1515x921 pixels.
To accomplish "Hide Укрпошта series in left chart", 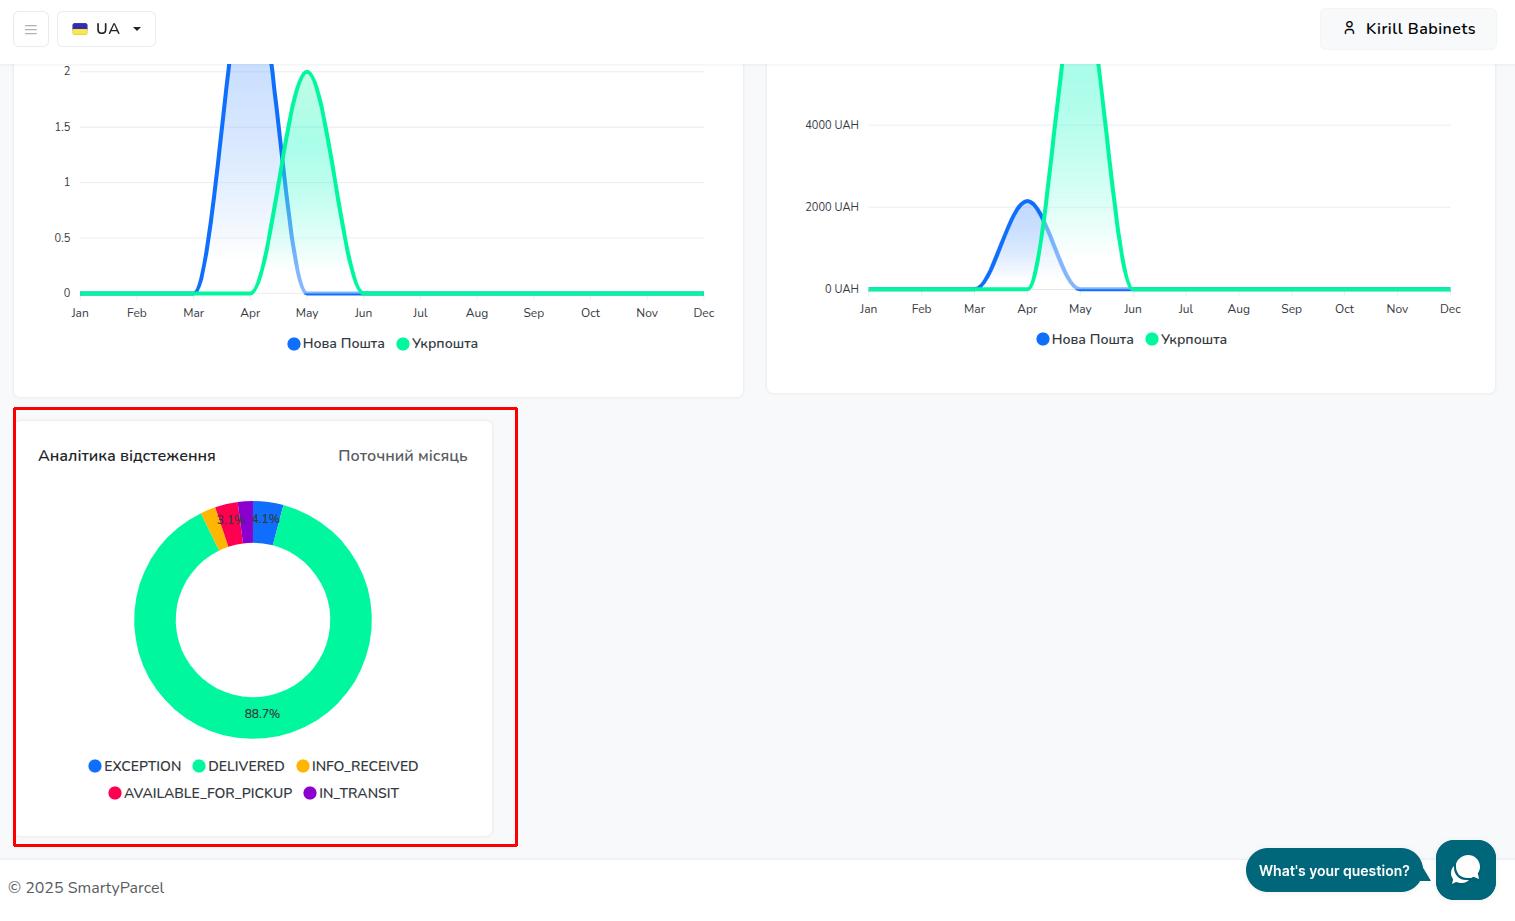I will click(x=437, y=344).
